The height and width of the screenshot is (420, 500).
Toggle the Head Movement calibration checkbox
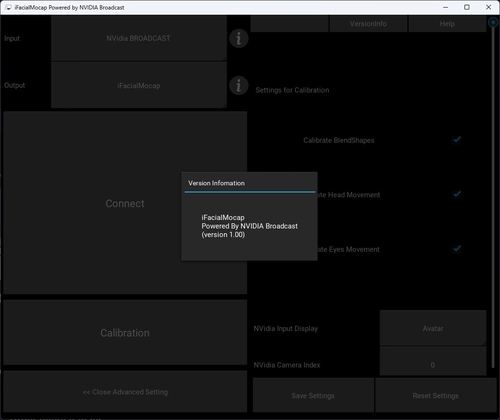coord(457,194)
